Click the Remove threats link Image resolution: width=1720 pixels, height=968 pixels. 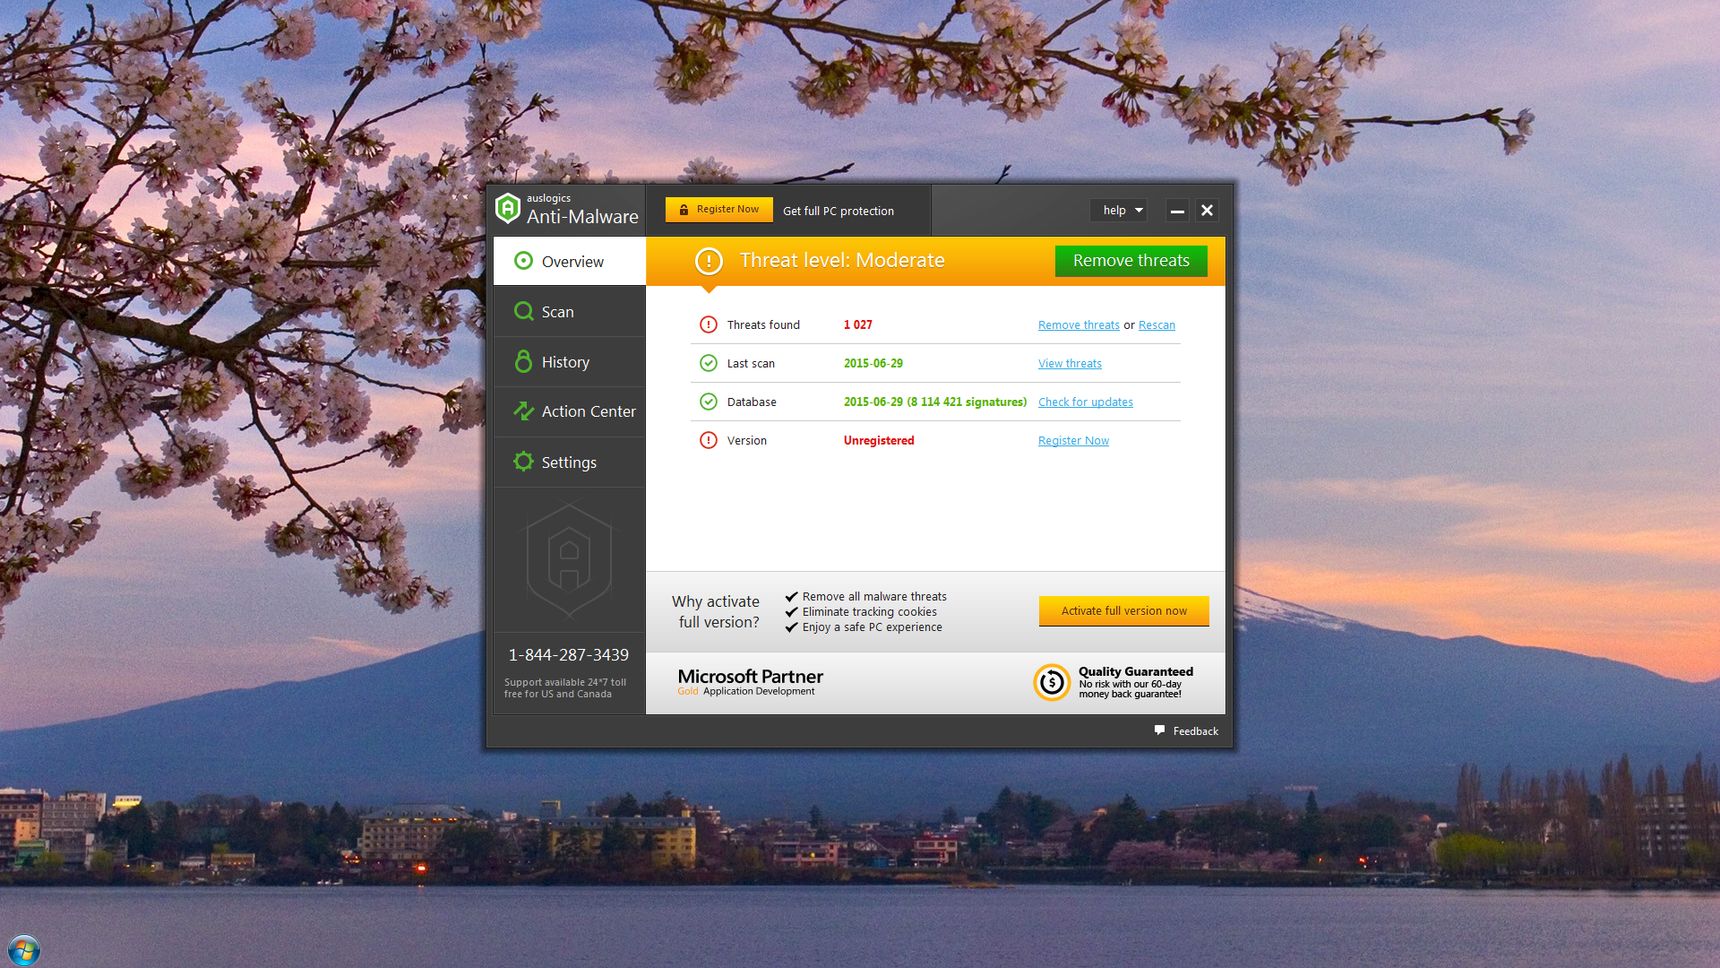(1079, 325)
